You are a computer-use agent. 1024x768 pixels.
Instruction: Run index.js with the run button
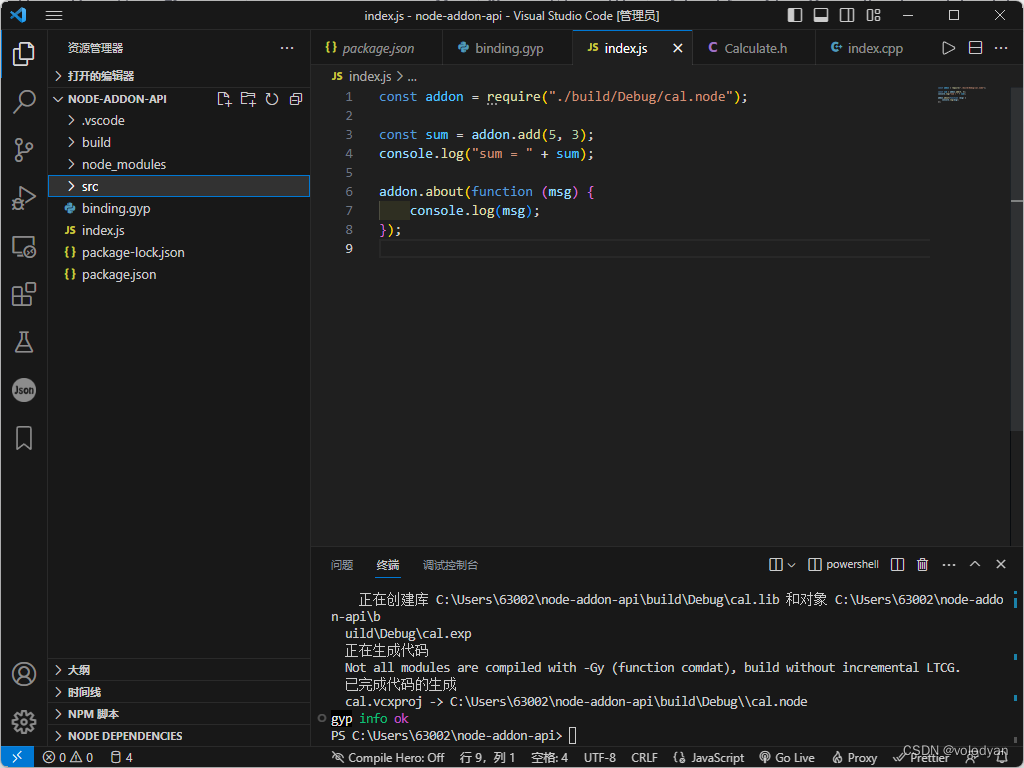coord(948,47)
